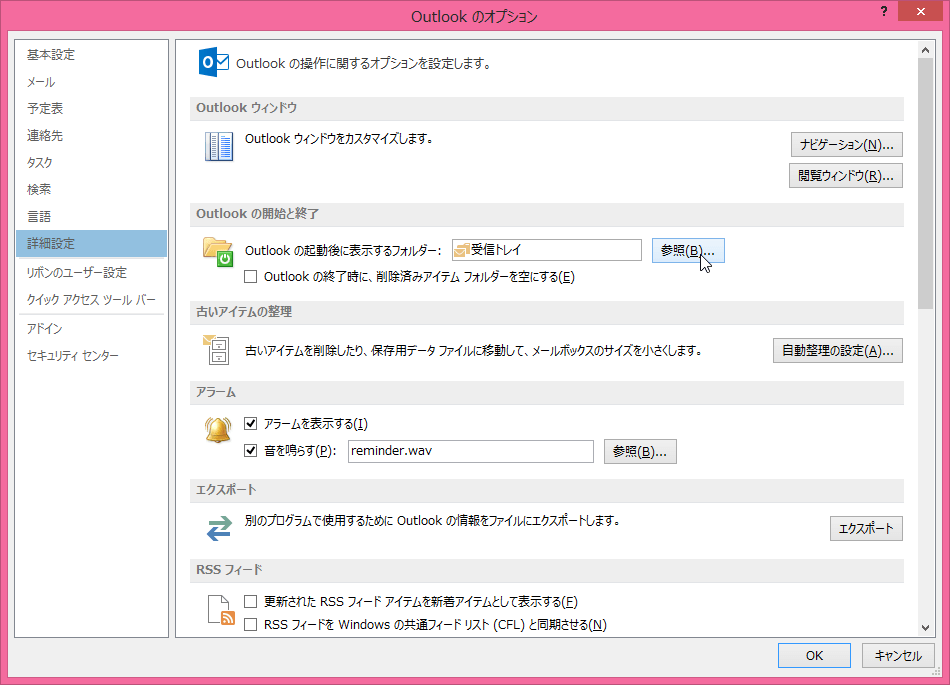Click the エクスポート button
The width and height of the screenshot is (950, 685).
[x=866, y=528]
